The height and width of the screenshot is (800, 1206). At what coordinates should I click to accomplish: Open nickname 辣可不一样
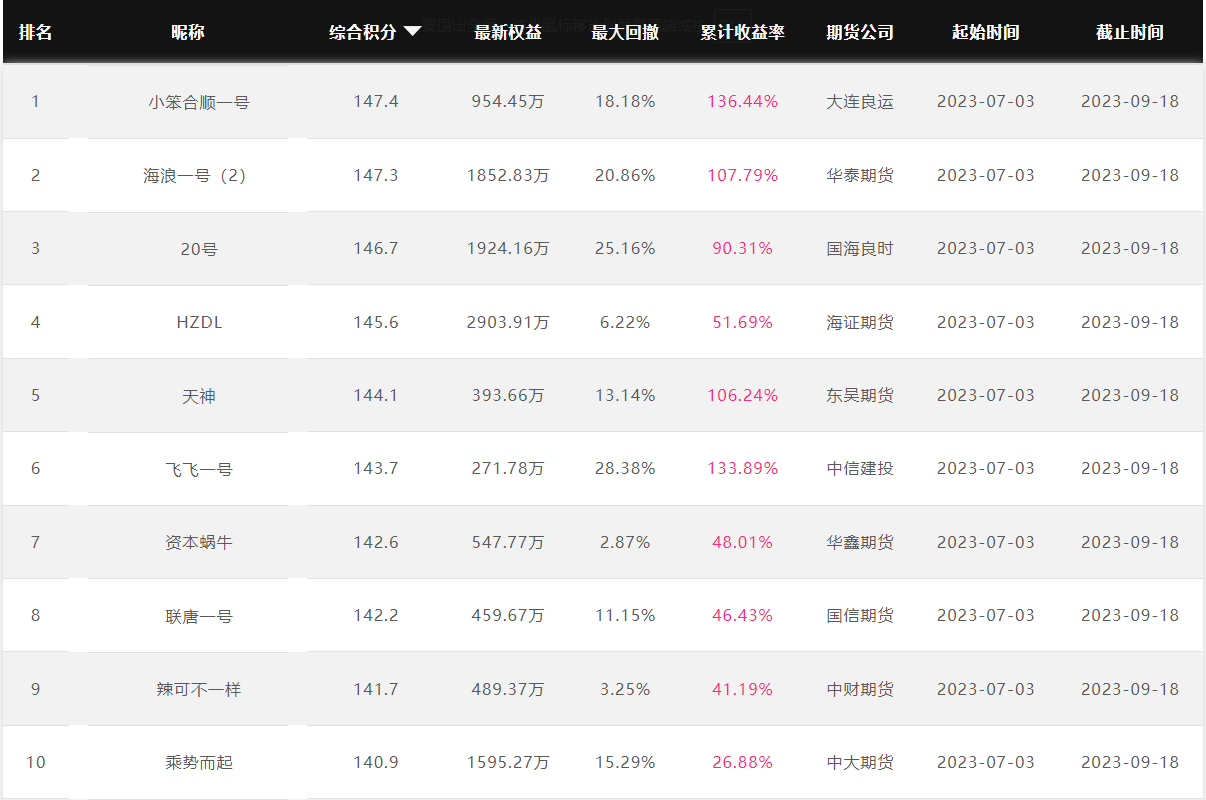pos(199,689)
